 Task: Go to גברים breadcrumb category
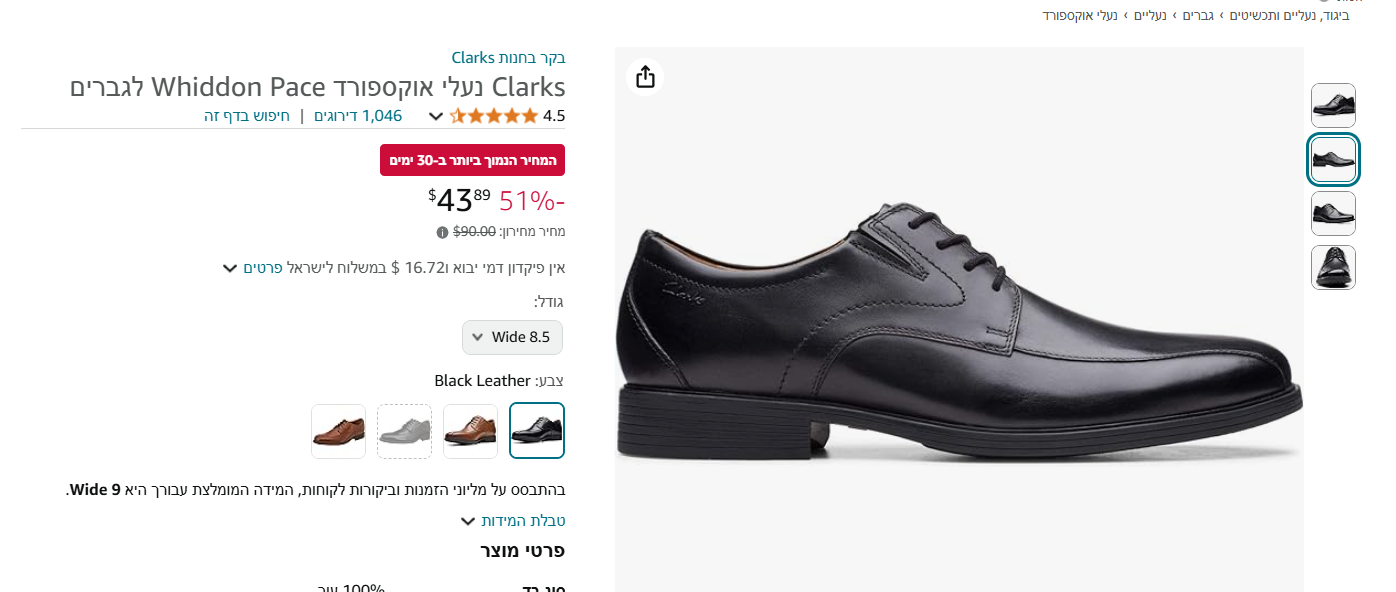point(1198,15)
